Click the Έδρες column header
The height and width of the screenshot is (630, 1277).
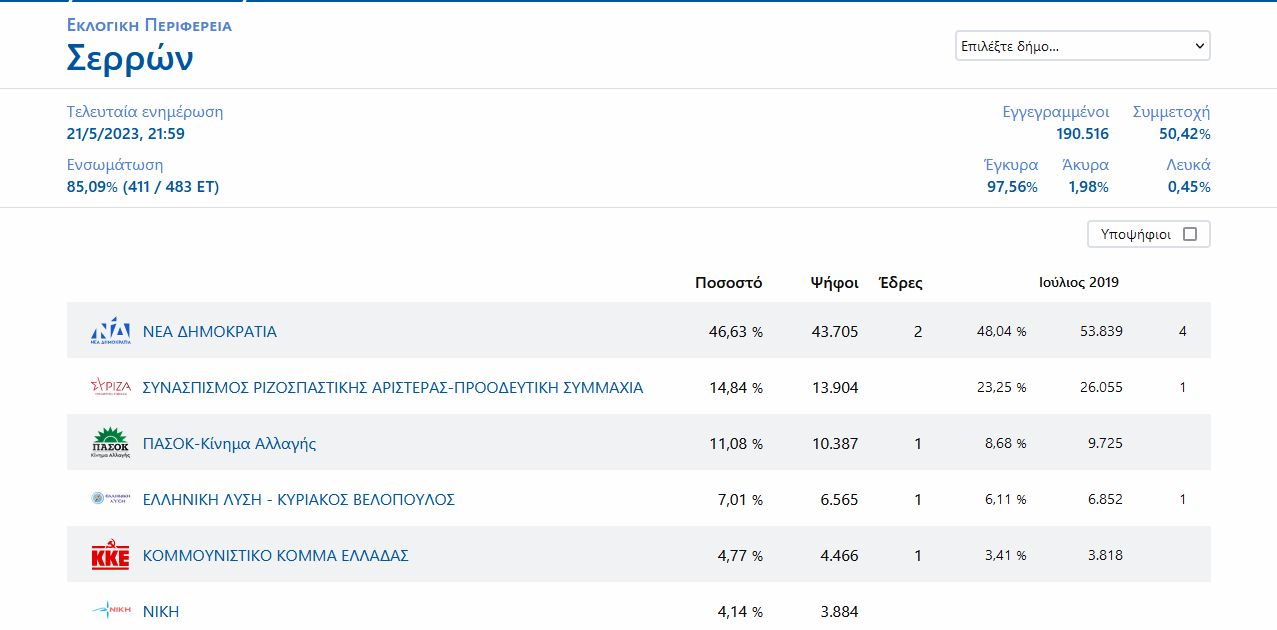coord(900,283)
